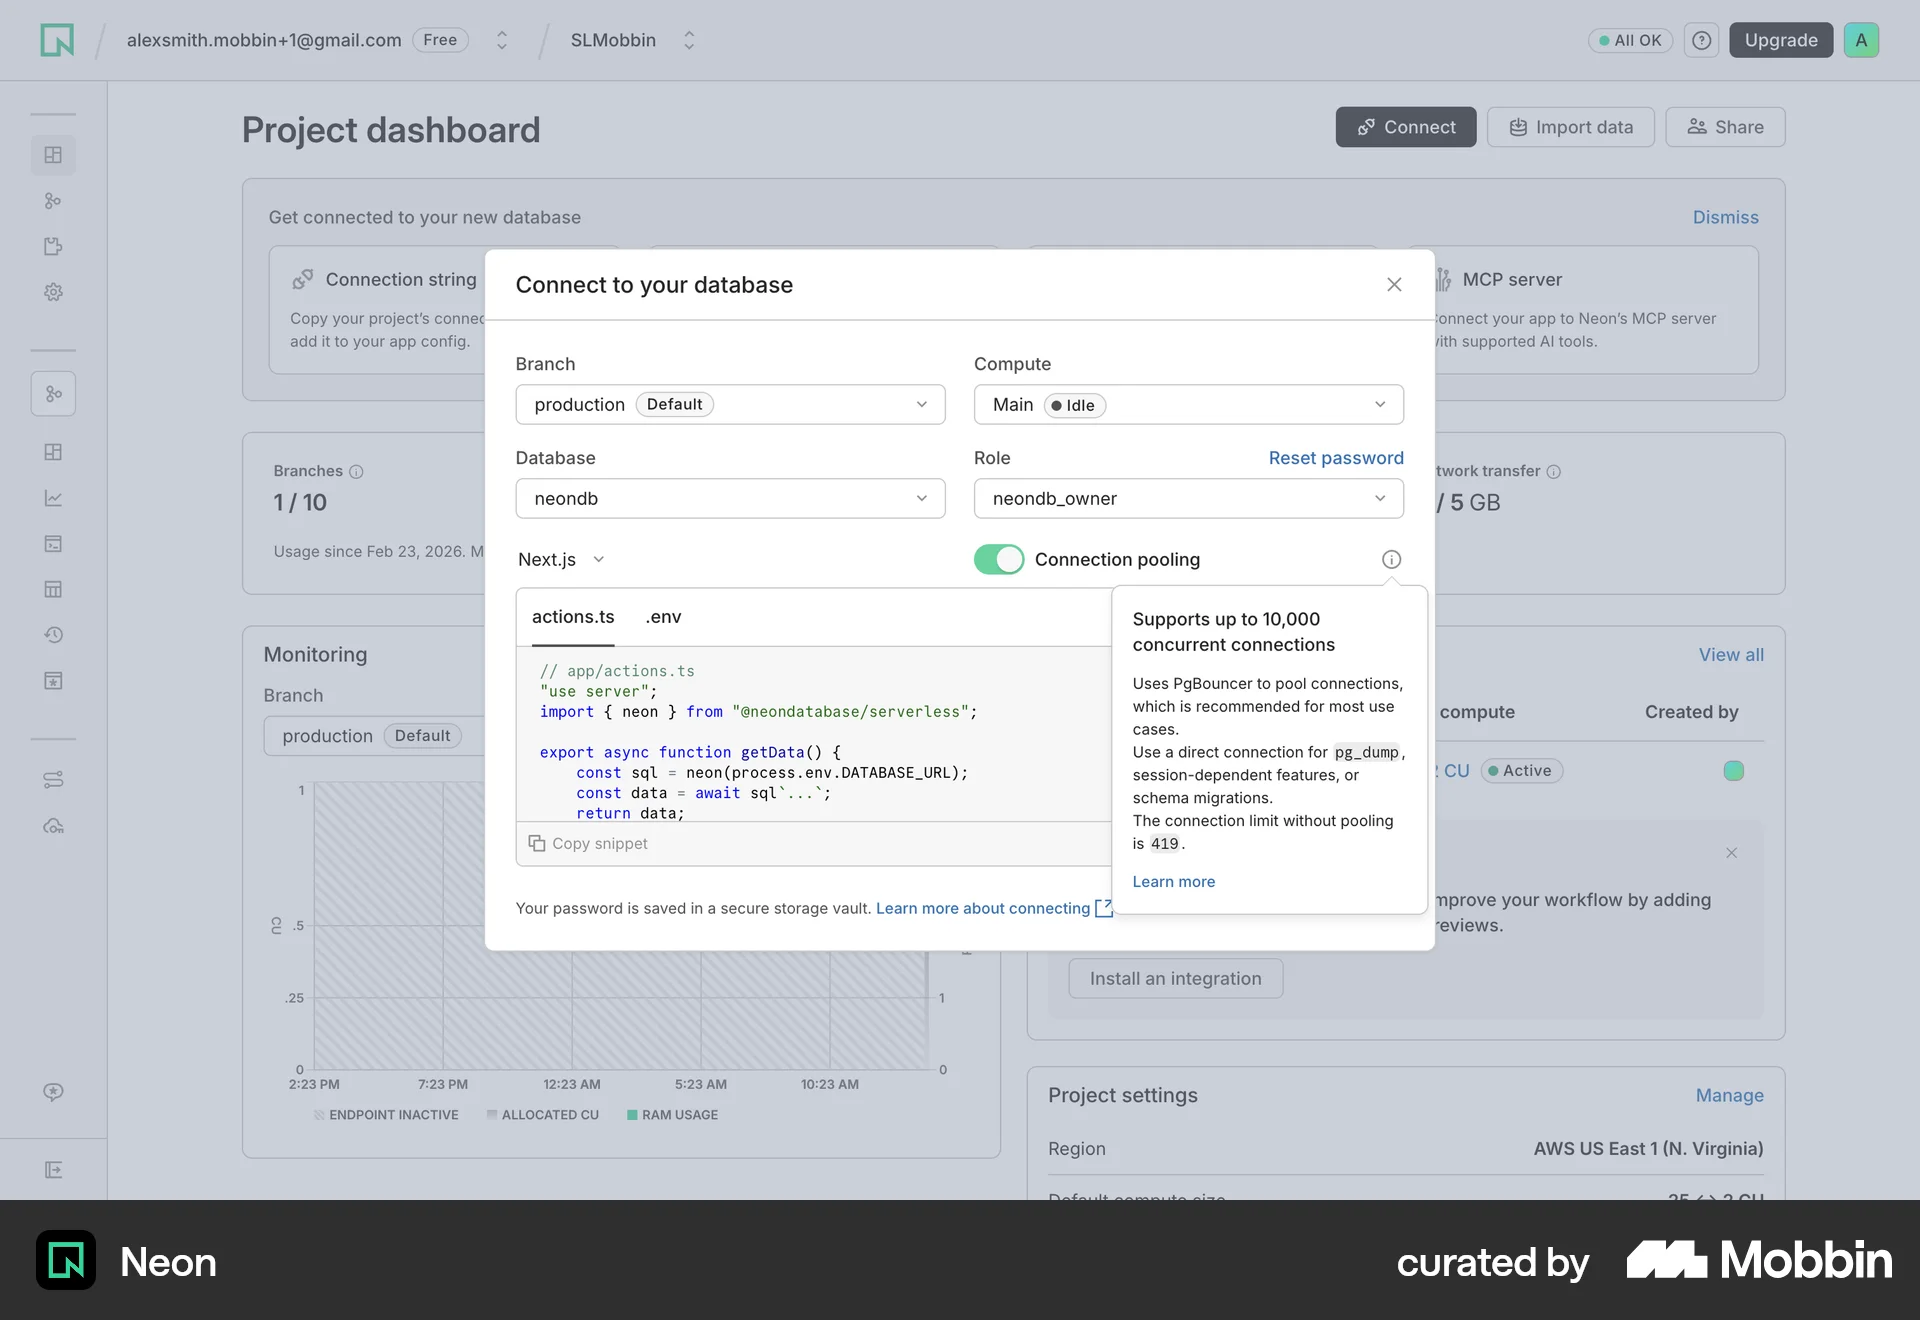
Task: Dismiss the Get connected onboarding panel
Action: coord(1725,217)
